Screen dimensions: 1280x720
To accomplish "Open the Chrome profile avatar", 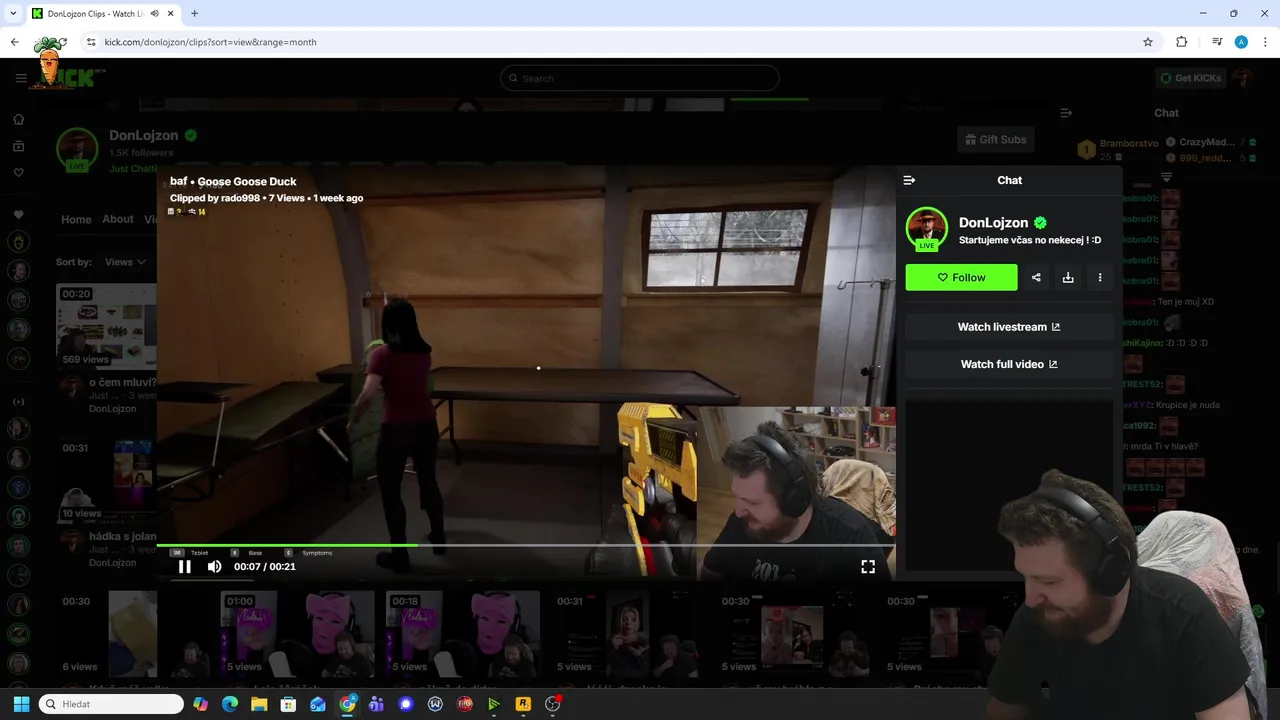I will pos(1241,42).
